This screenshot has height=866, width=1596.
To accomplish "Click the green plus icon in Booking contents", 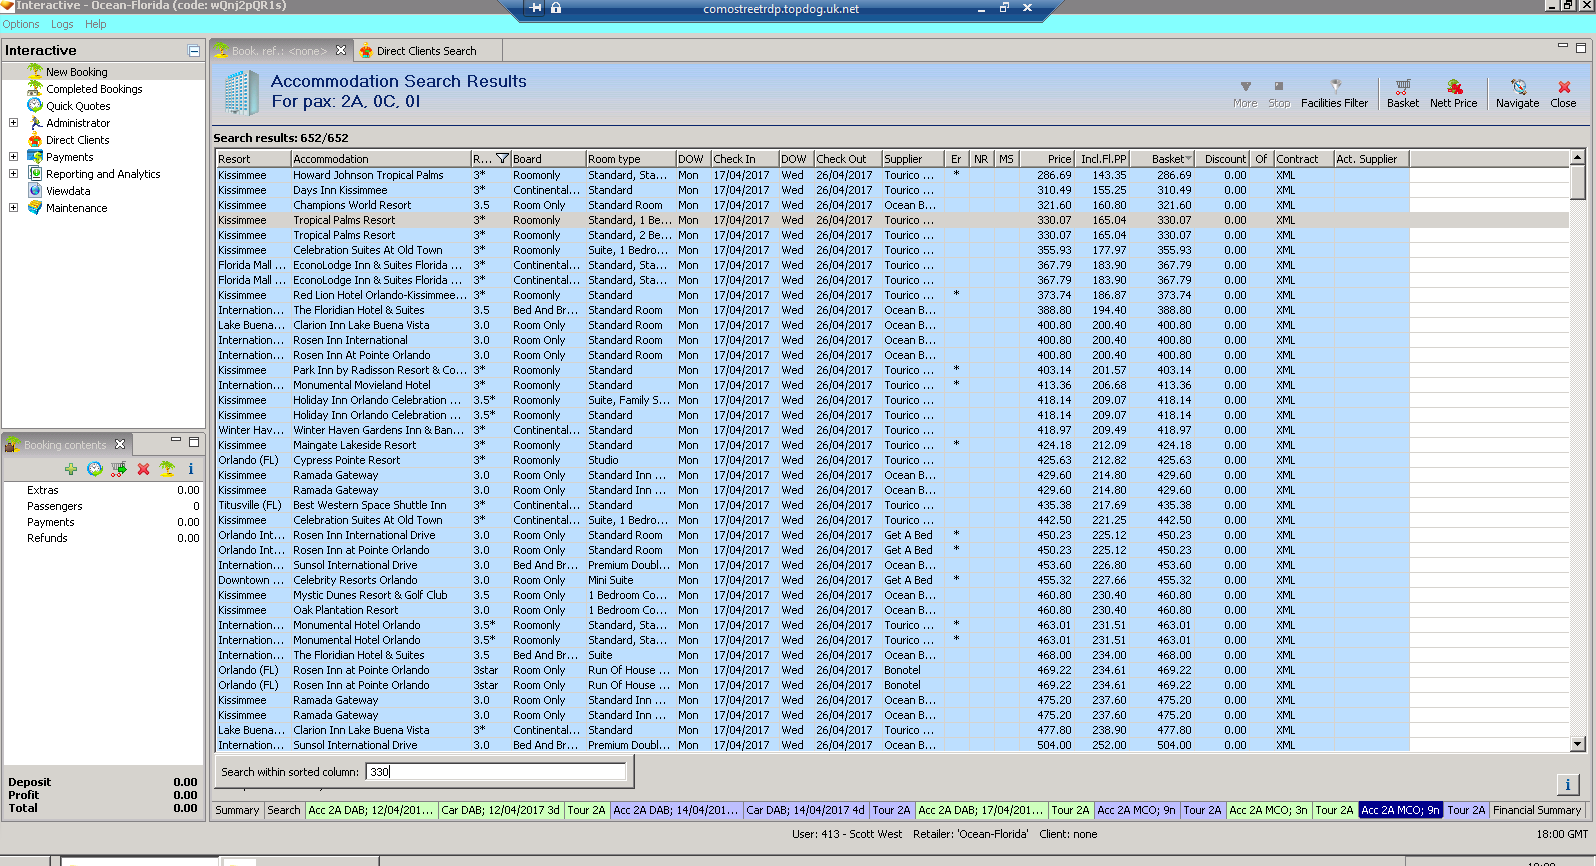I will pyautogui.click(x=71, y=469).
